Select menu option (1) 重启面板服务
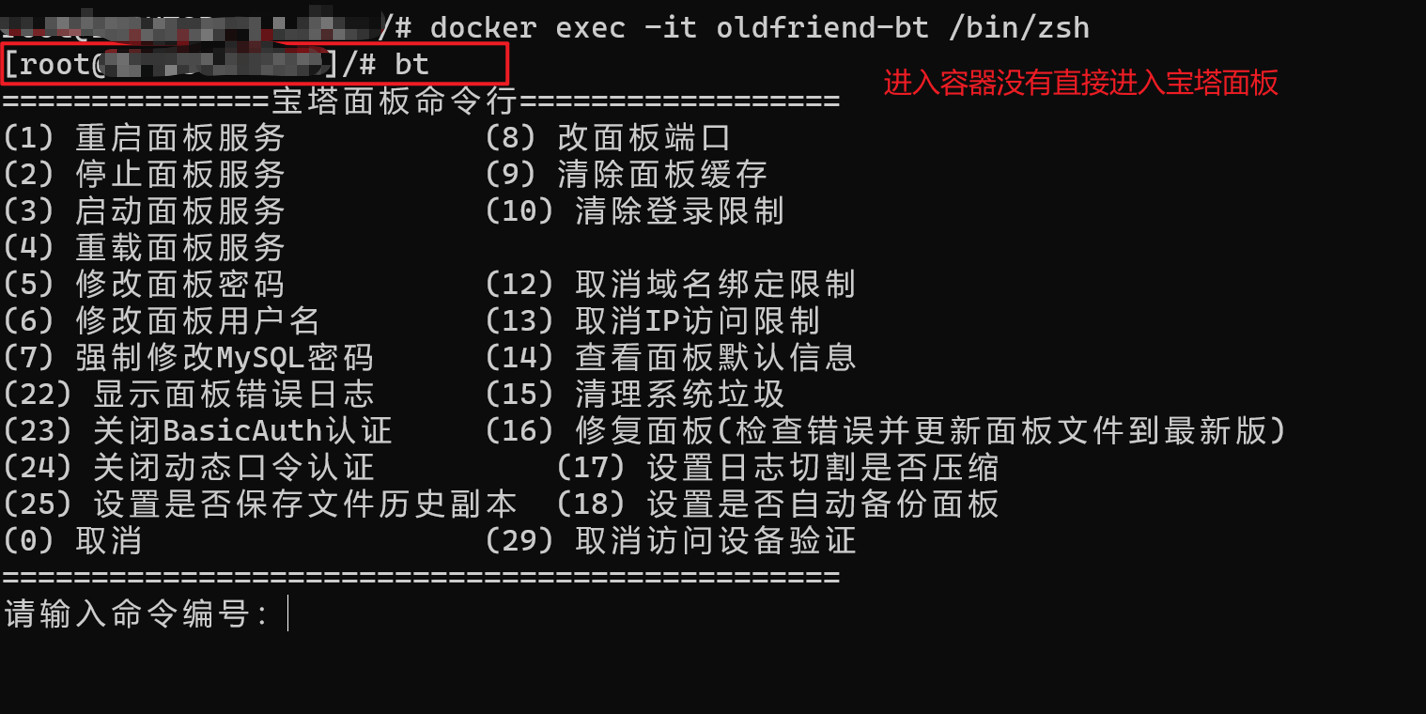This screenshot has height=714, width=1426. [x=144, y=137]
